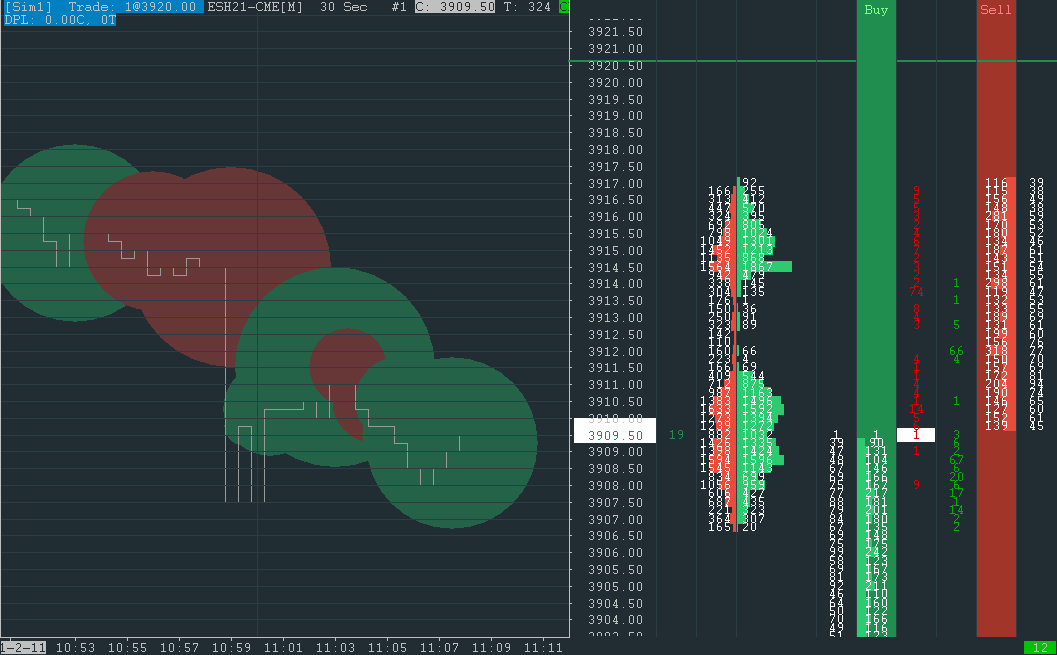
Task: Click the green indicator box in header
Action: (564, 7)
